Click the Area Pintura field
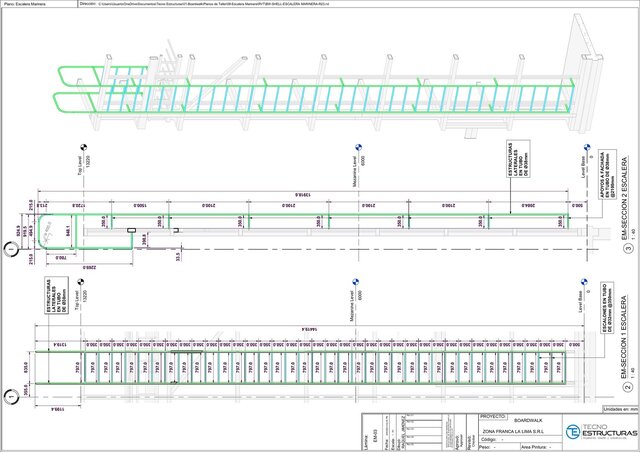 coord(541,447)
